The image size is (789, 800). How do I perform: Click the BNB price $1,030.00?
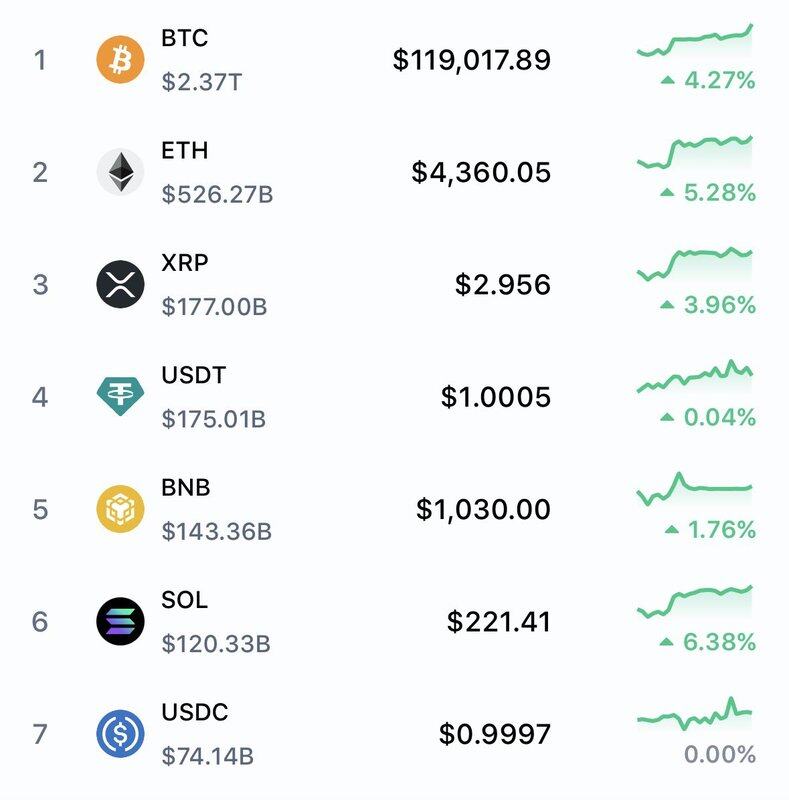coord(483,509)
